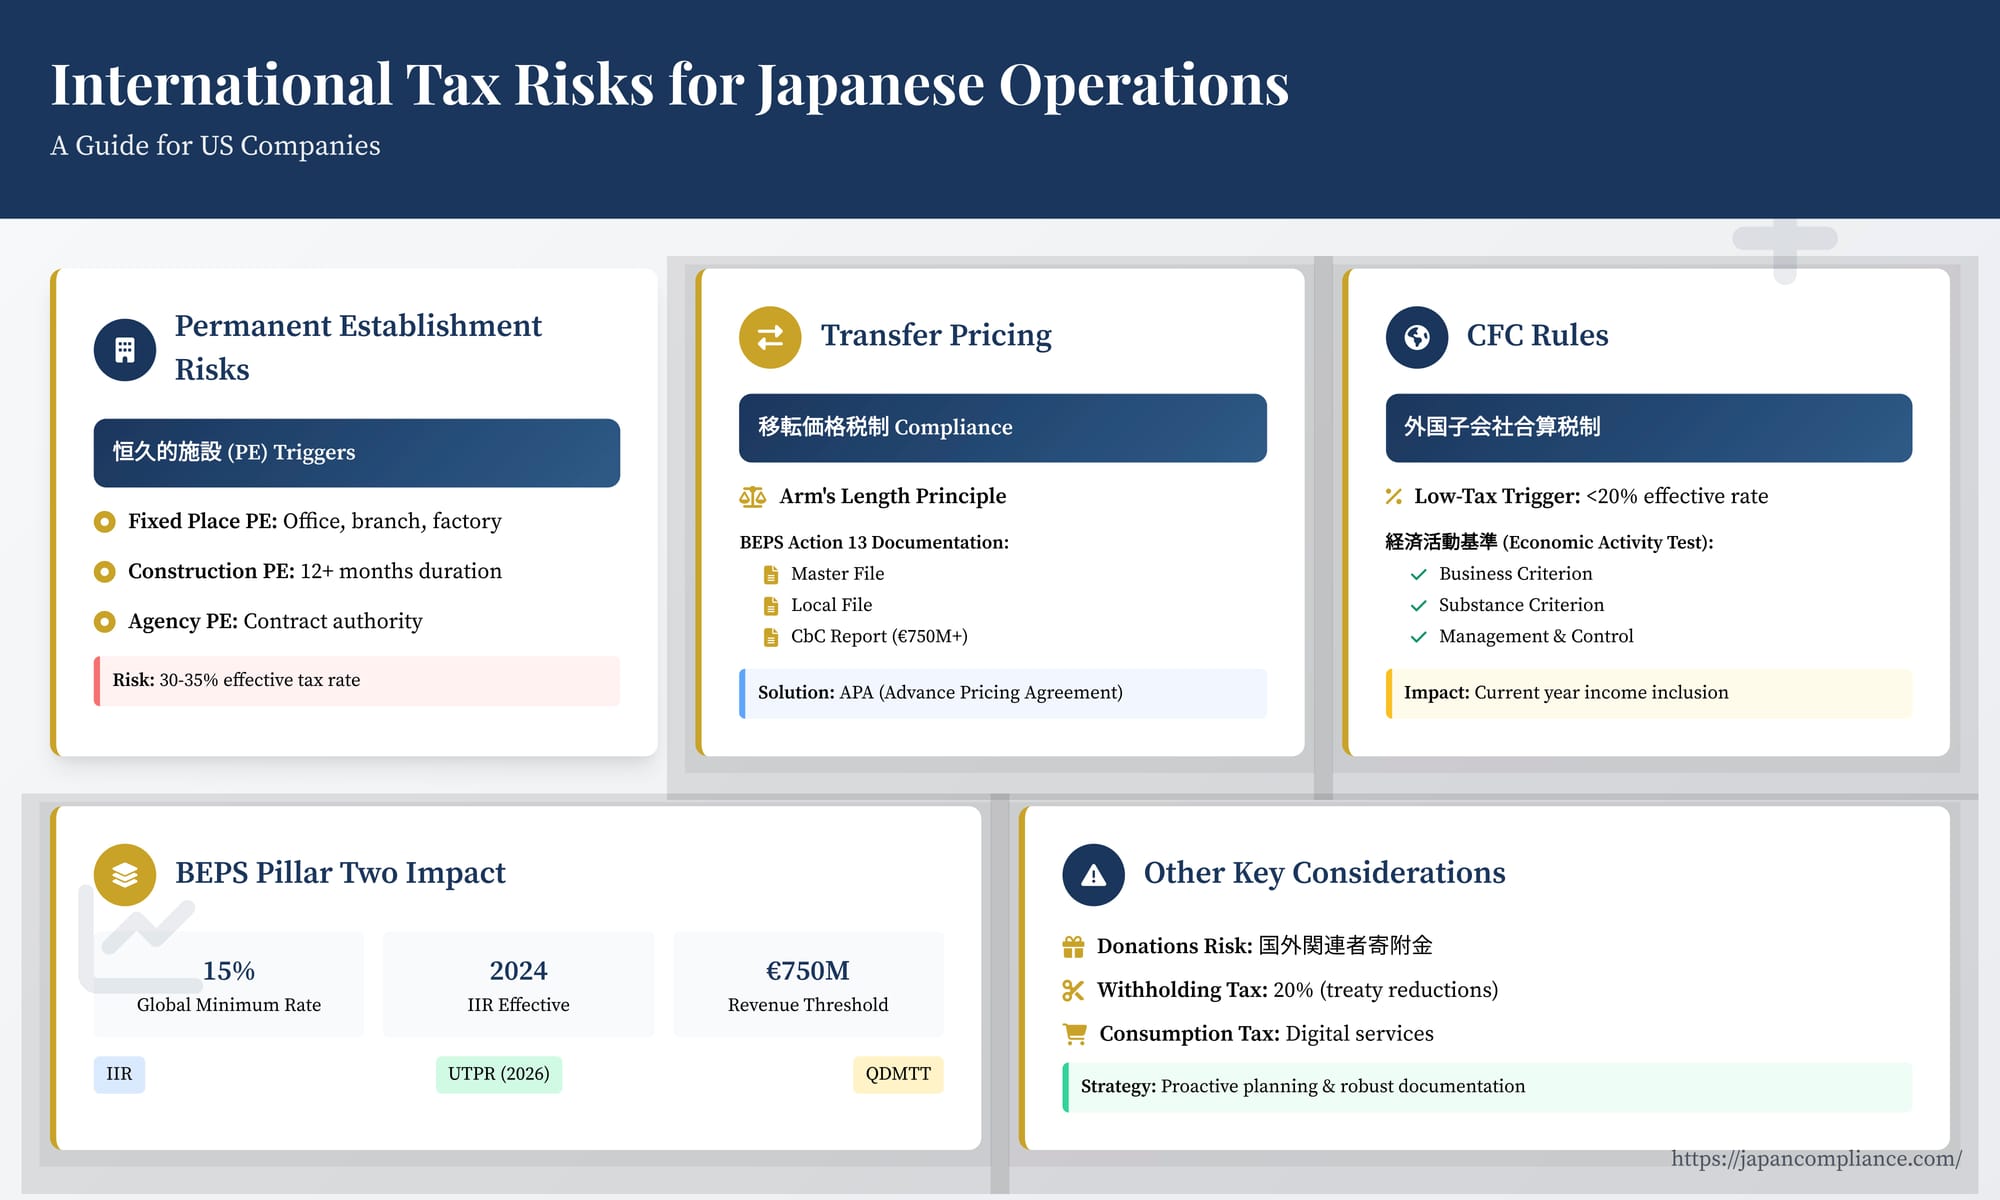Click the BEPS Pillar Two Impact heading
This screenshot has height=1200, width=2000.
[340, 874]
